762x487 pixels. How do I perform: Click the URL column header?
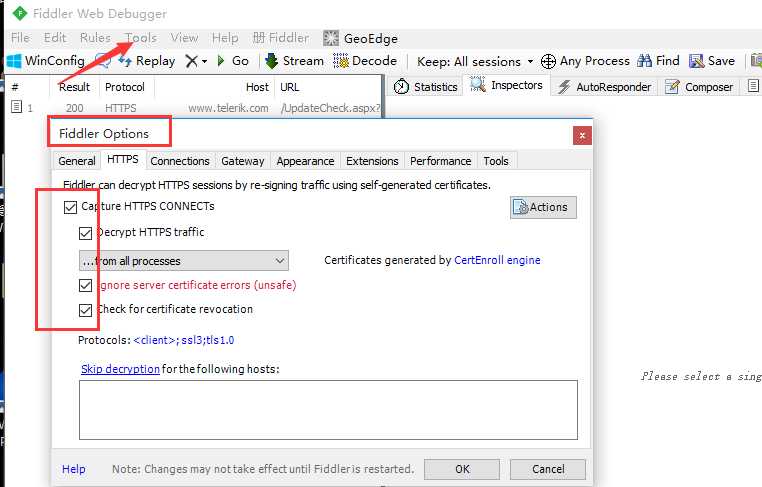pyautogui.click(x=290, y=87)
